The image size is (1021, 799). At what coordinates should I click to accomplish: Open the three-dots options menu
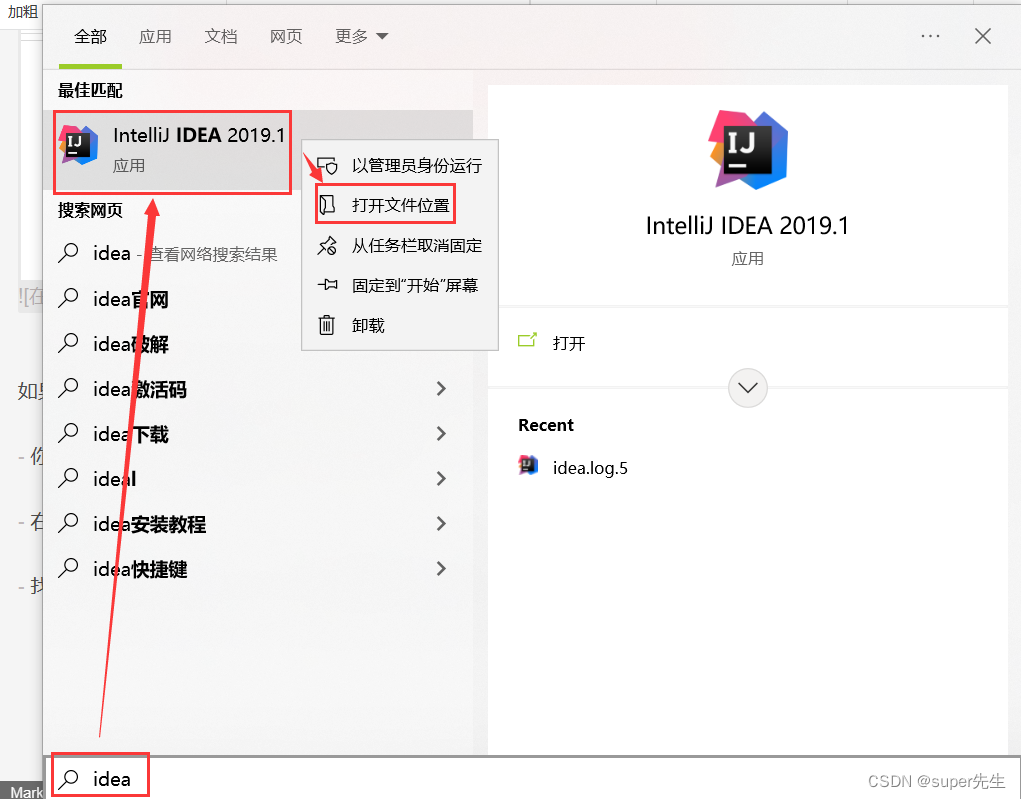(x=930, y=36)
